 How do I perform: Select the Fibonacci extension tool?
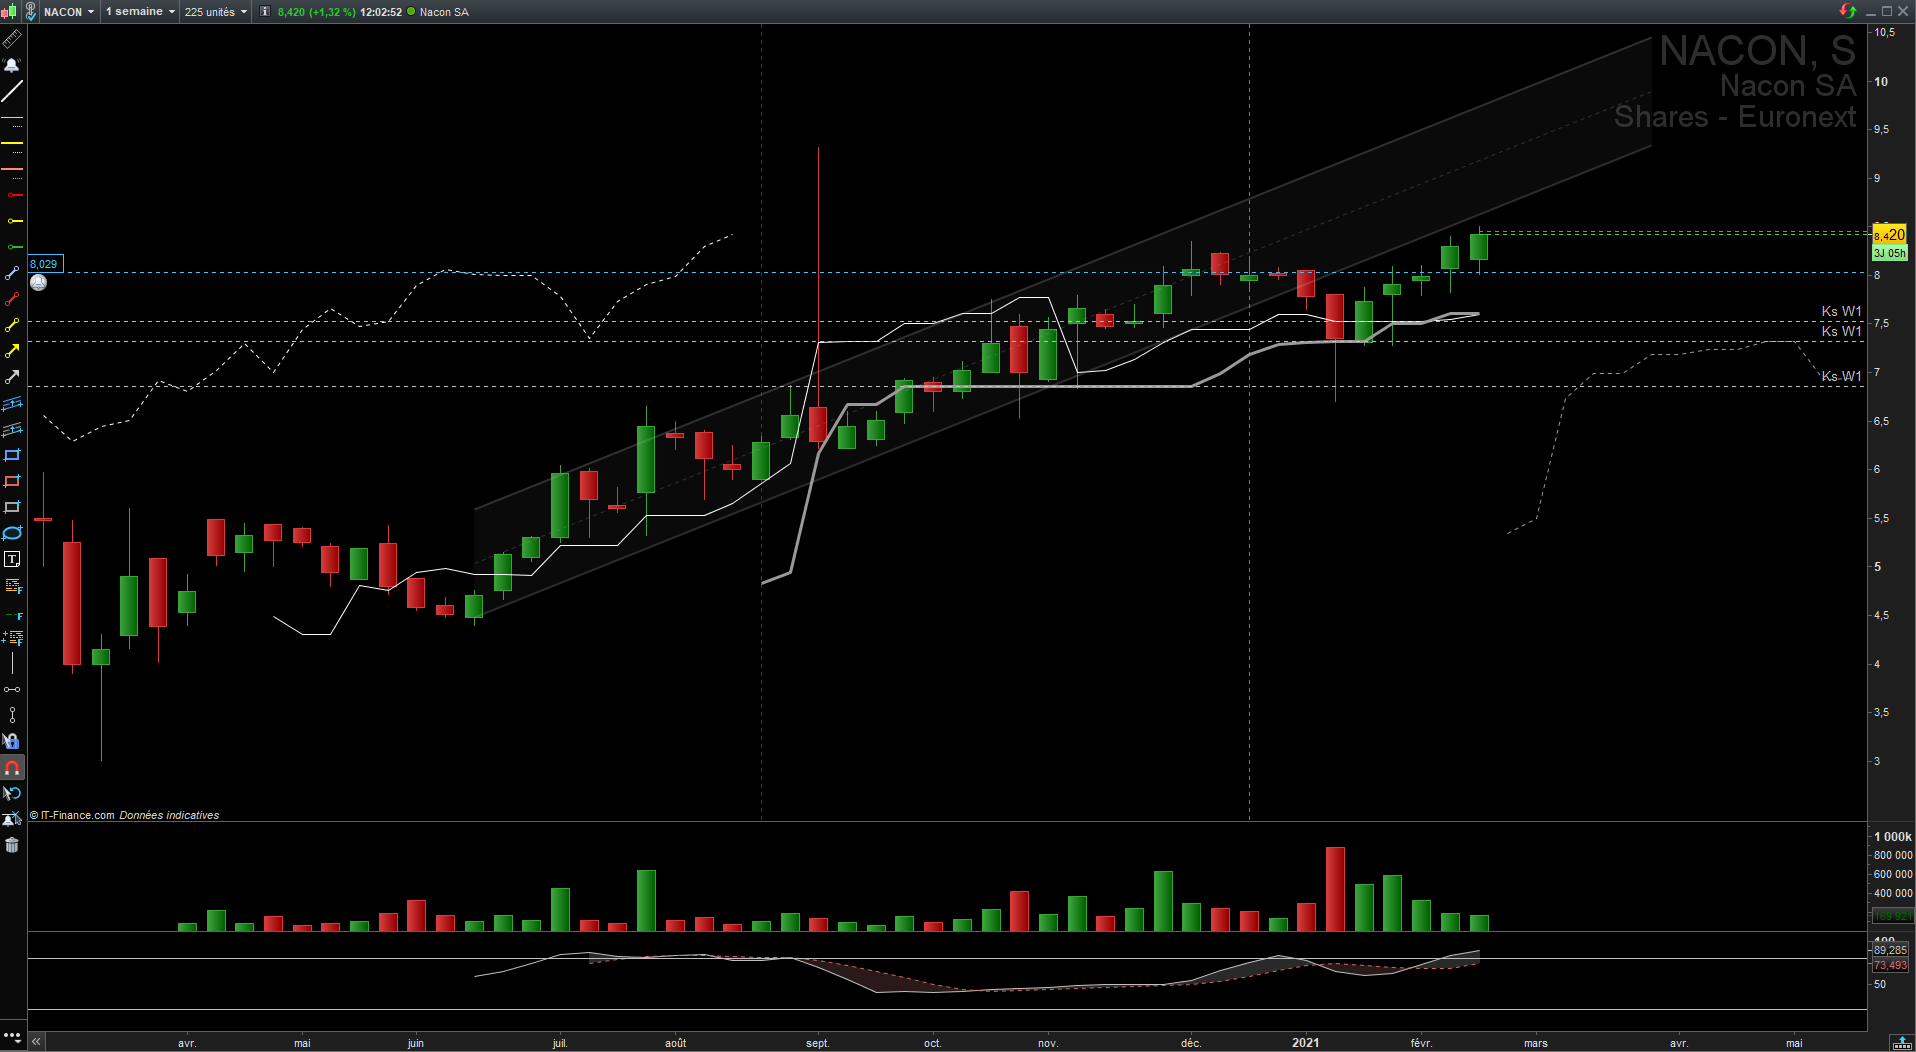[x=12, y=638]
